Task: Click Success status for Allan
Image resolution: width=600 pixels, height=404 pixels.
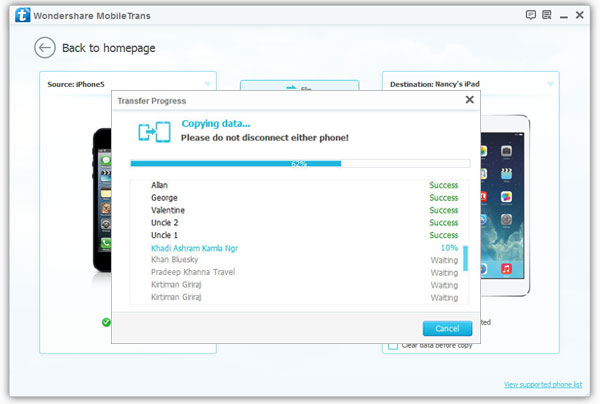Action: coord(443,185)
